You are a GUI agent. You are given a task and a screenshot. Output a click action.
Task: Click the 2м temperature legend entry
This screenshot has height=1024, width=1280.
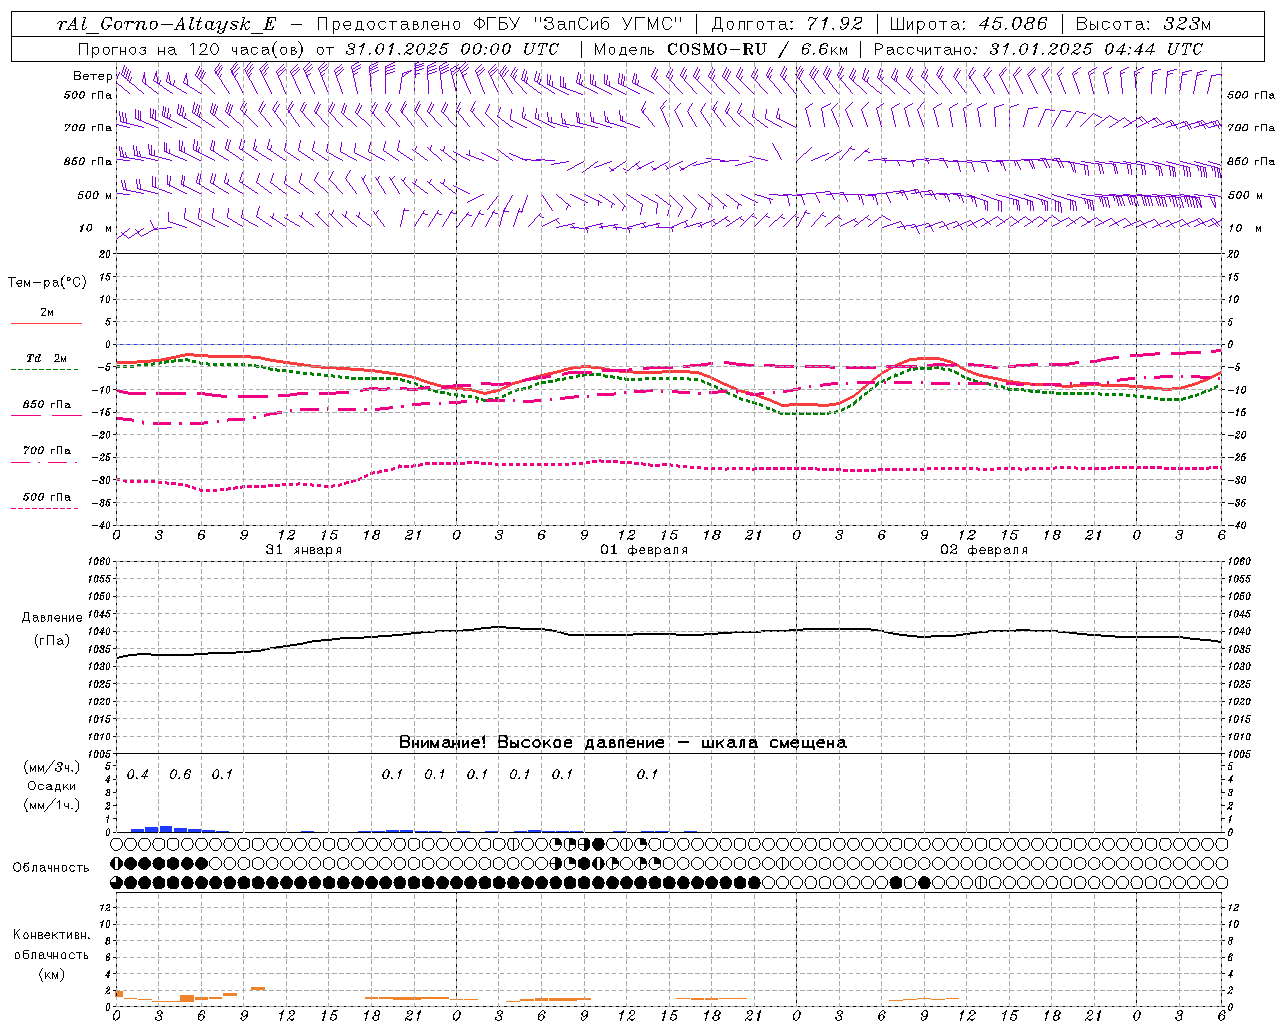(x=47, y=312)
